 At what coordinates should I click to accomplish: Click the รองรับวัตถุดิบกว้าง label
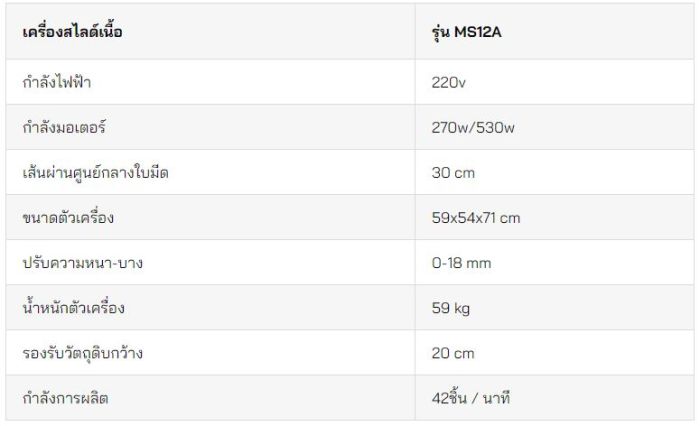tap(83, 353)
